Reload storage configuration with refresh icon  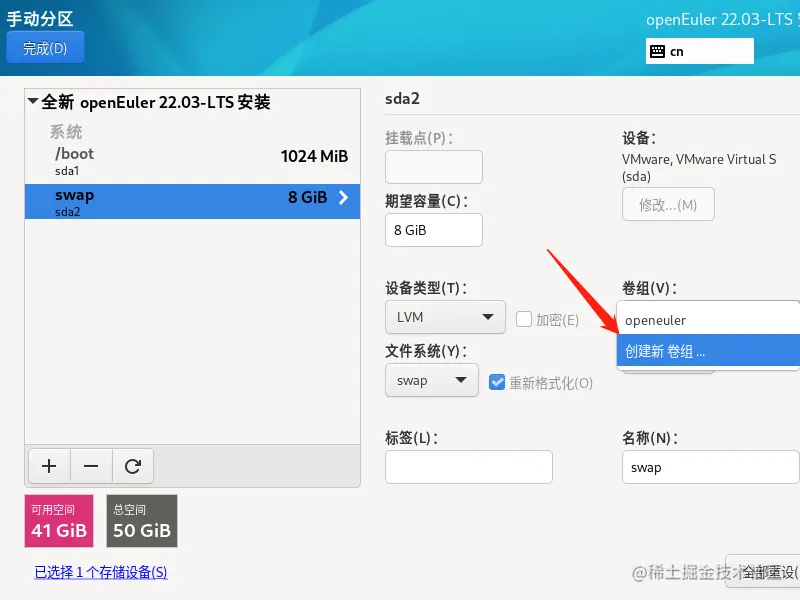click(x=133, y=466)
